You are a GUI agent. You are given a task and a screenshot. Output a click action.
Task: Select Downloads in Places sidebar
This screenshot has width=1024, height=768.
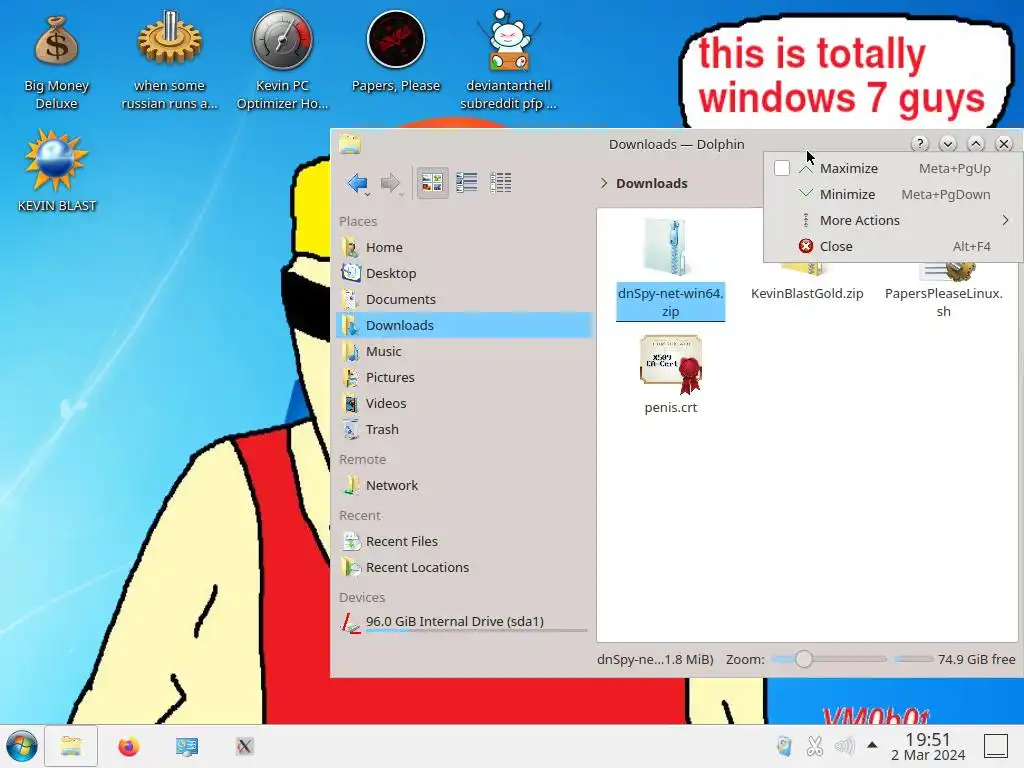pyautogui.click(x=464, y=325)
